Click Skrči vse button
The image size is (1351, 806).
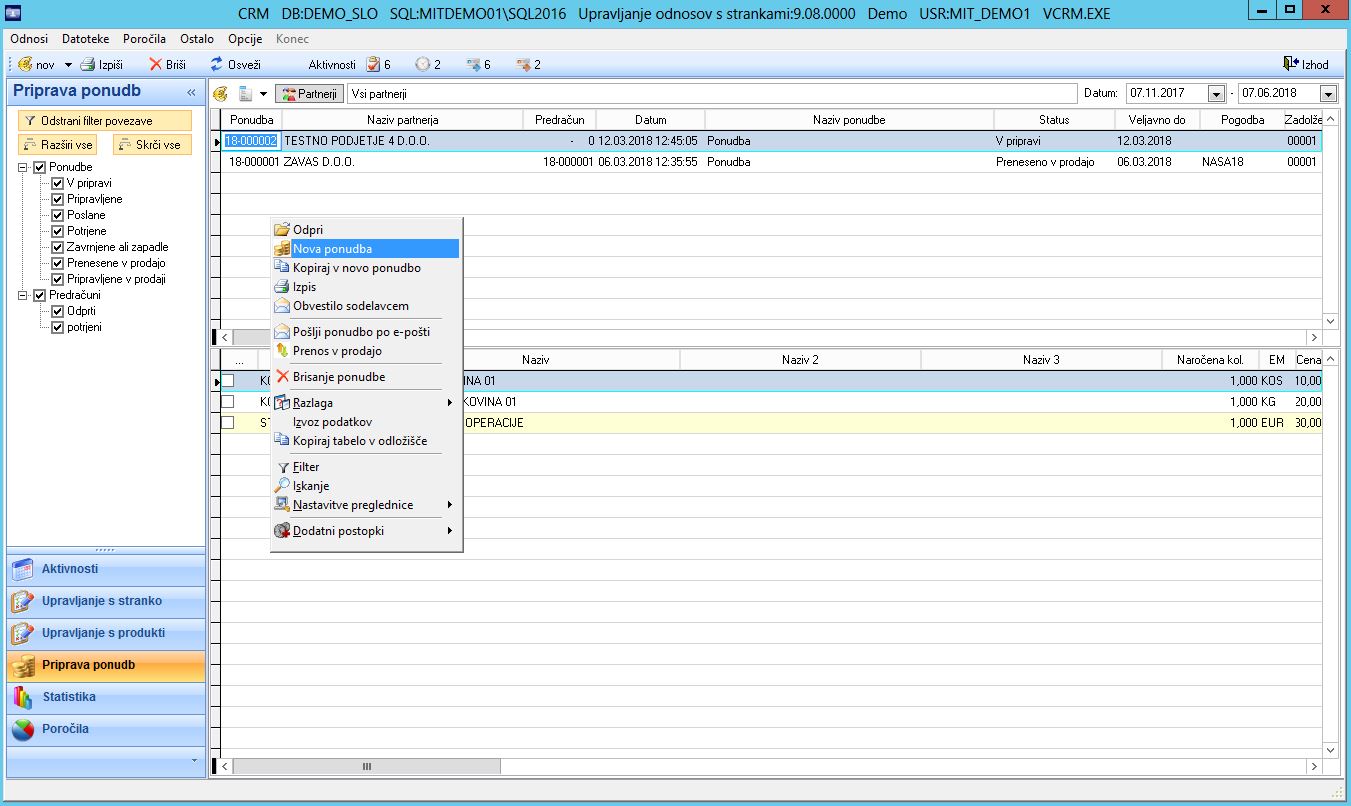pyautogui.click(x=152, y=145)
